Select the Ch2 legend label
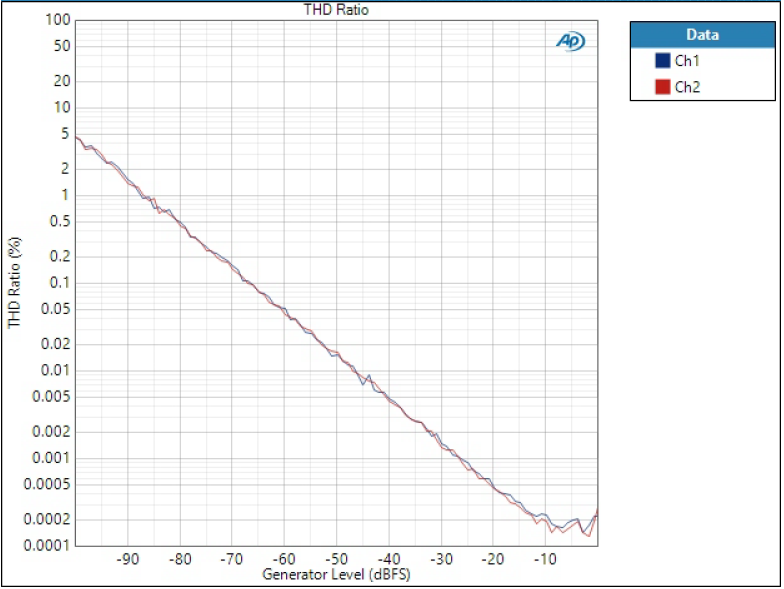 point(688,87)
